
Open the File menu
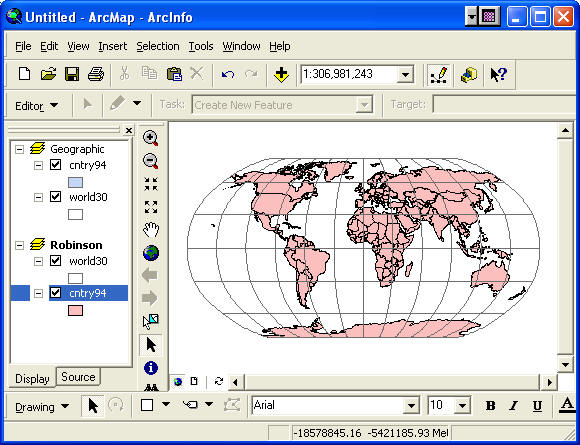point(23,46)
